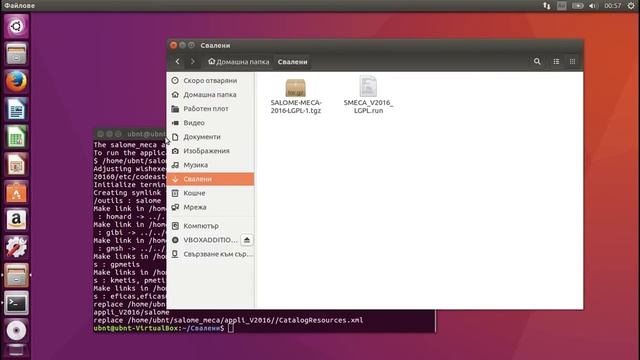Image resolution: width=640 pixels, height=360 pixels.
Task: Open keyboard layout indicator
Action: coord(562,6)
